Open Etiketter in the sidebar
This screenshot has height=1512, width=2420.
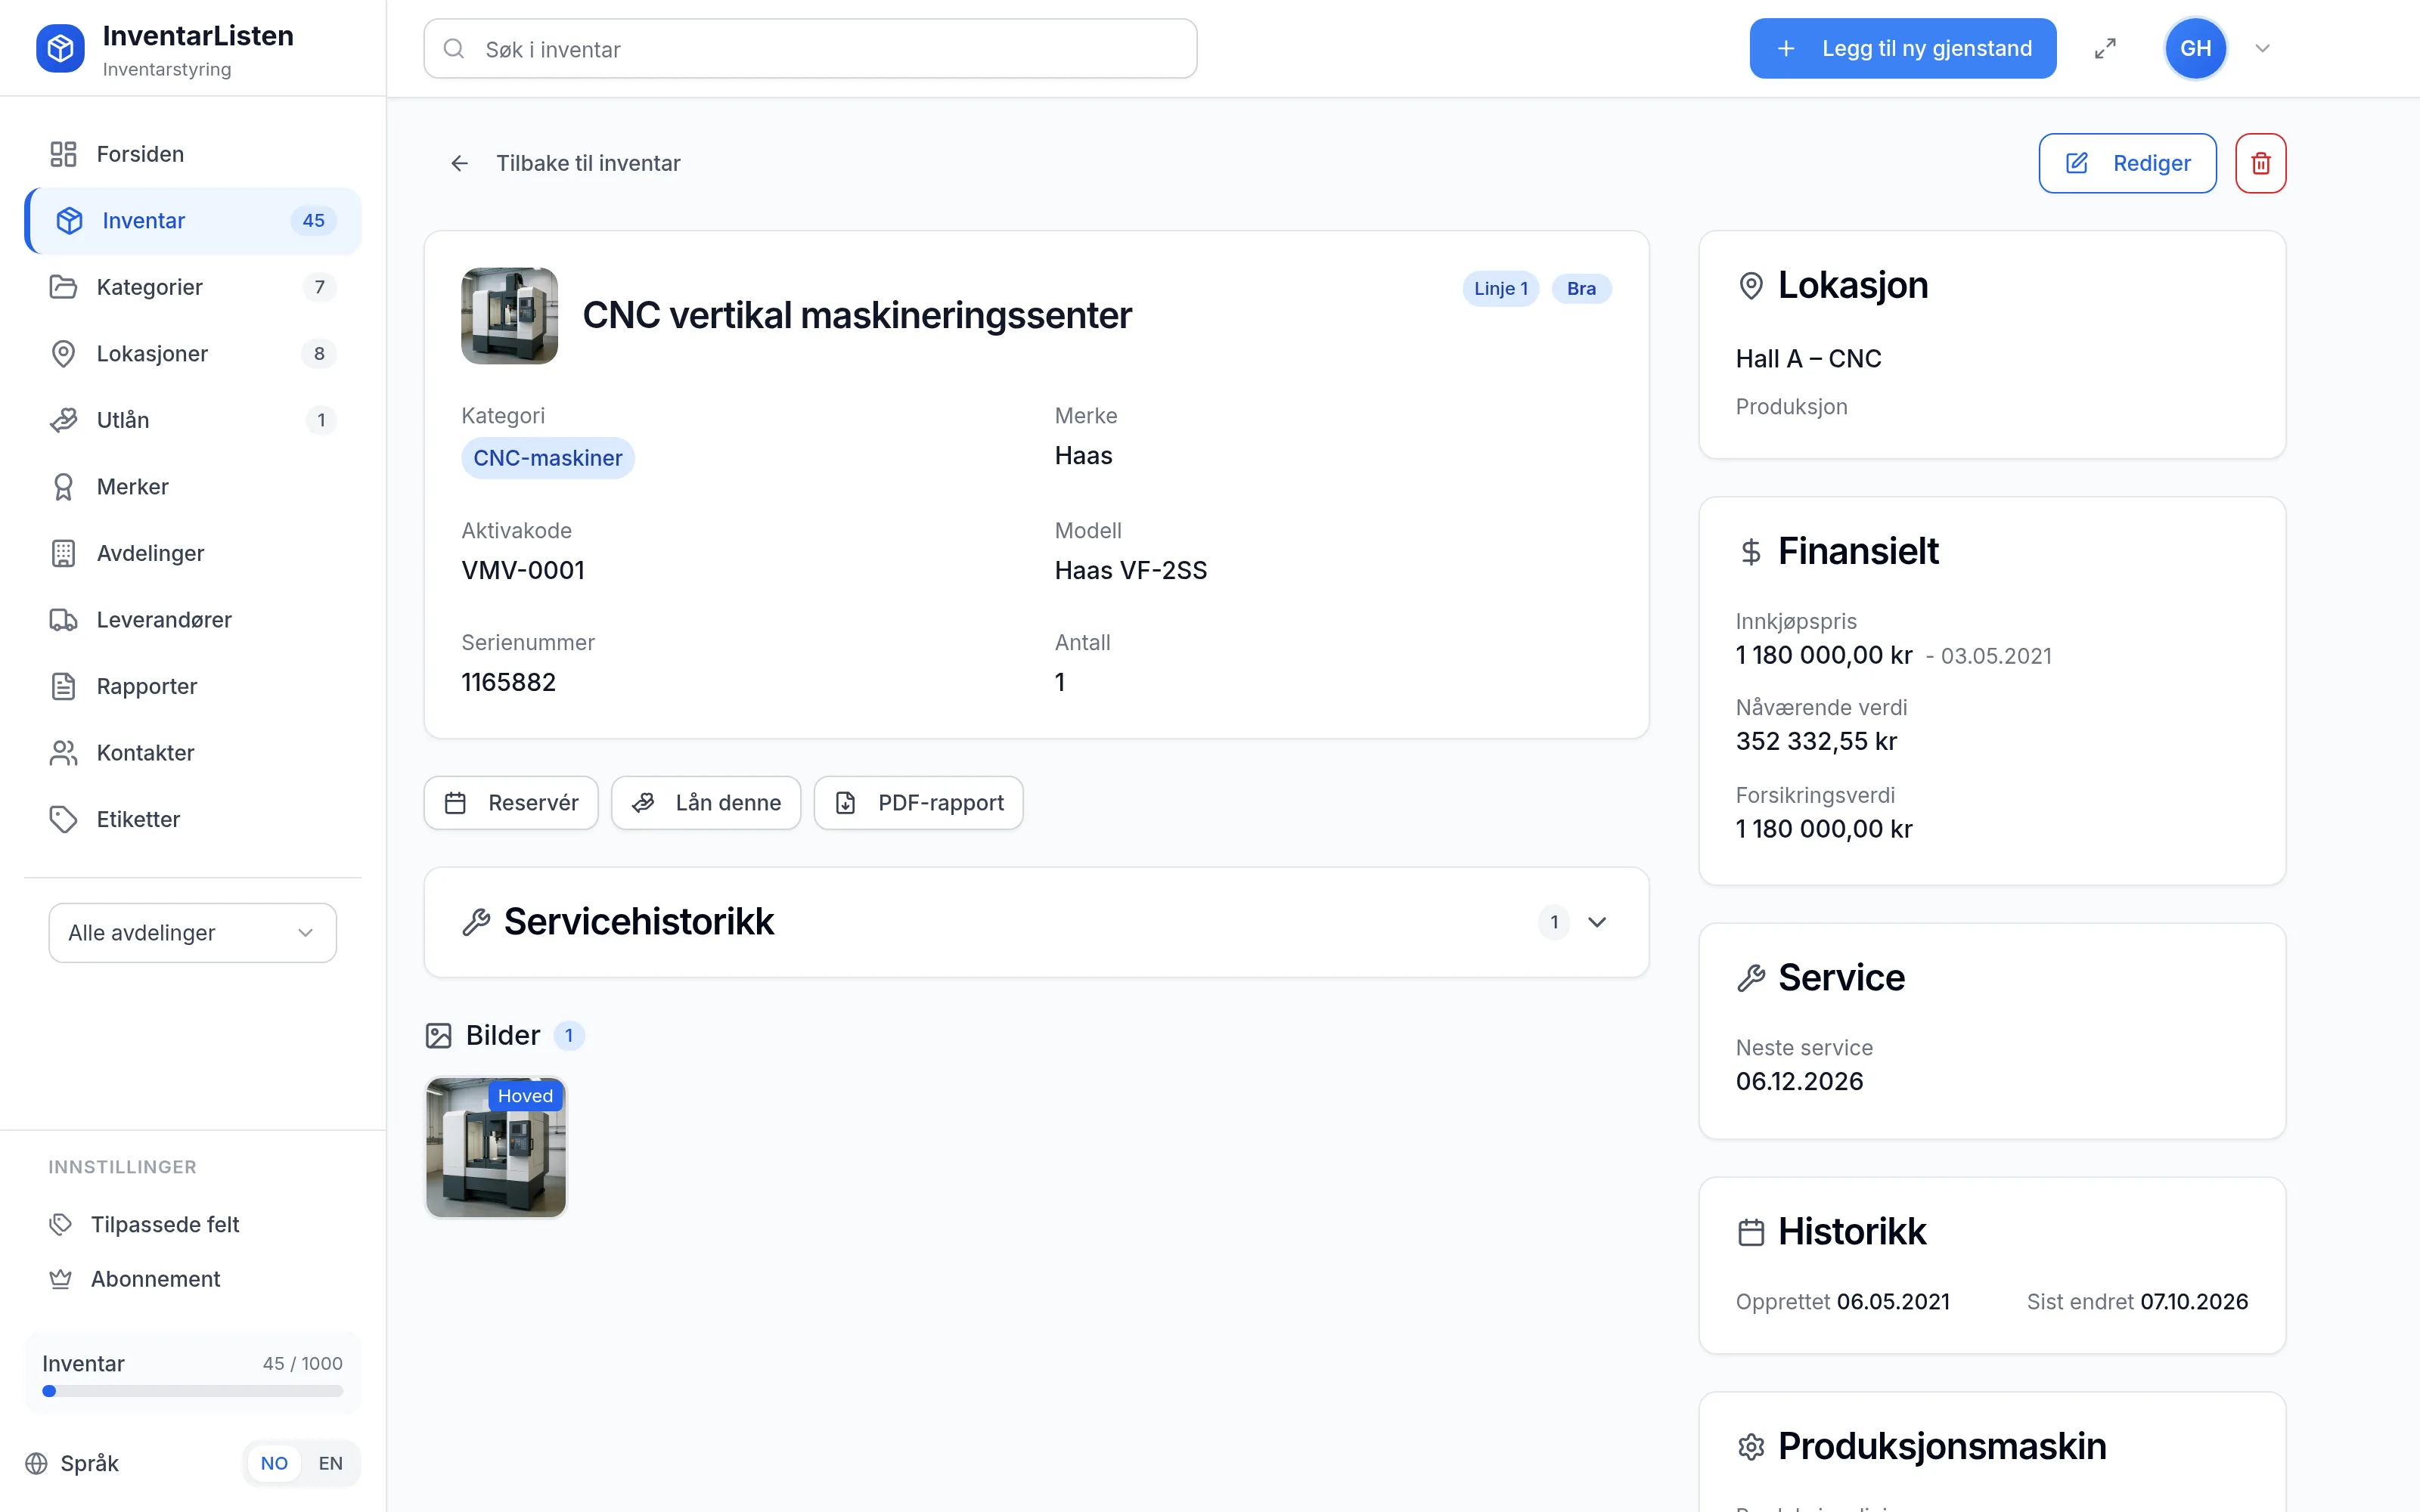click(x=192, y=819)
